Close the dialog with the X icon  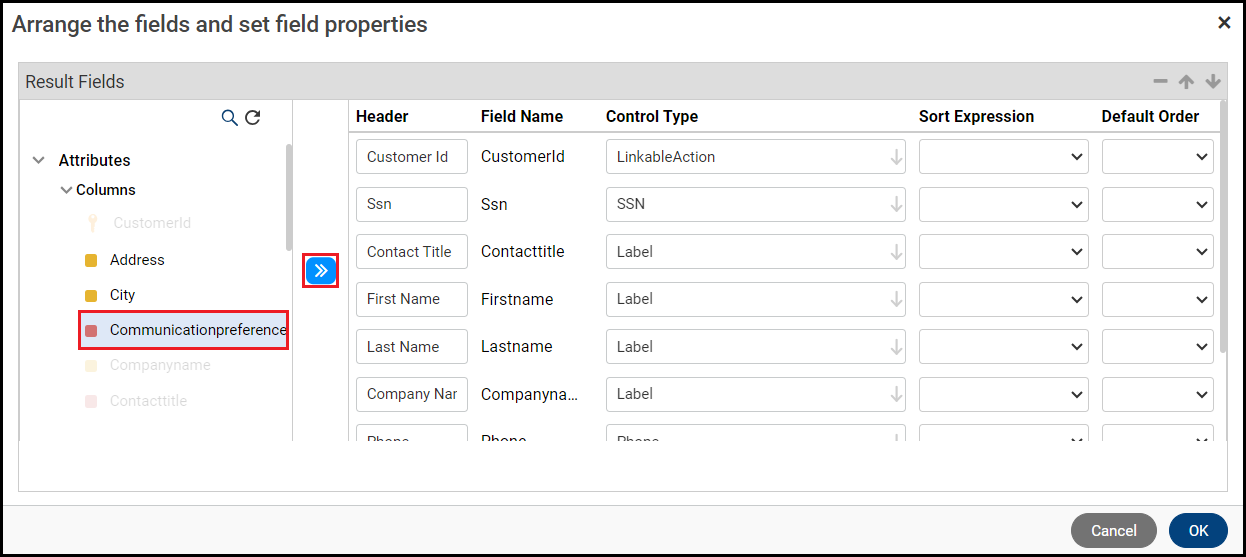click(1224, 23)
